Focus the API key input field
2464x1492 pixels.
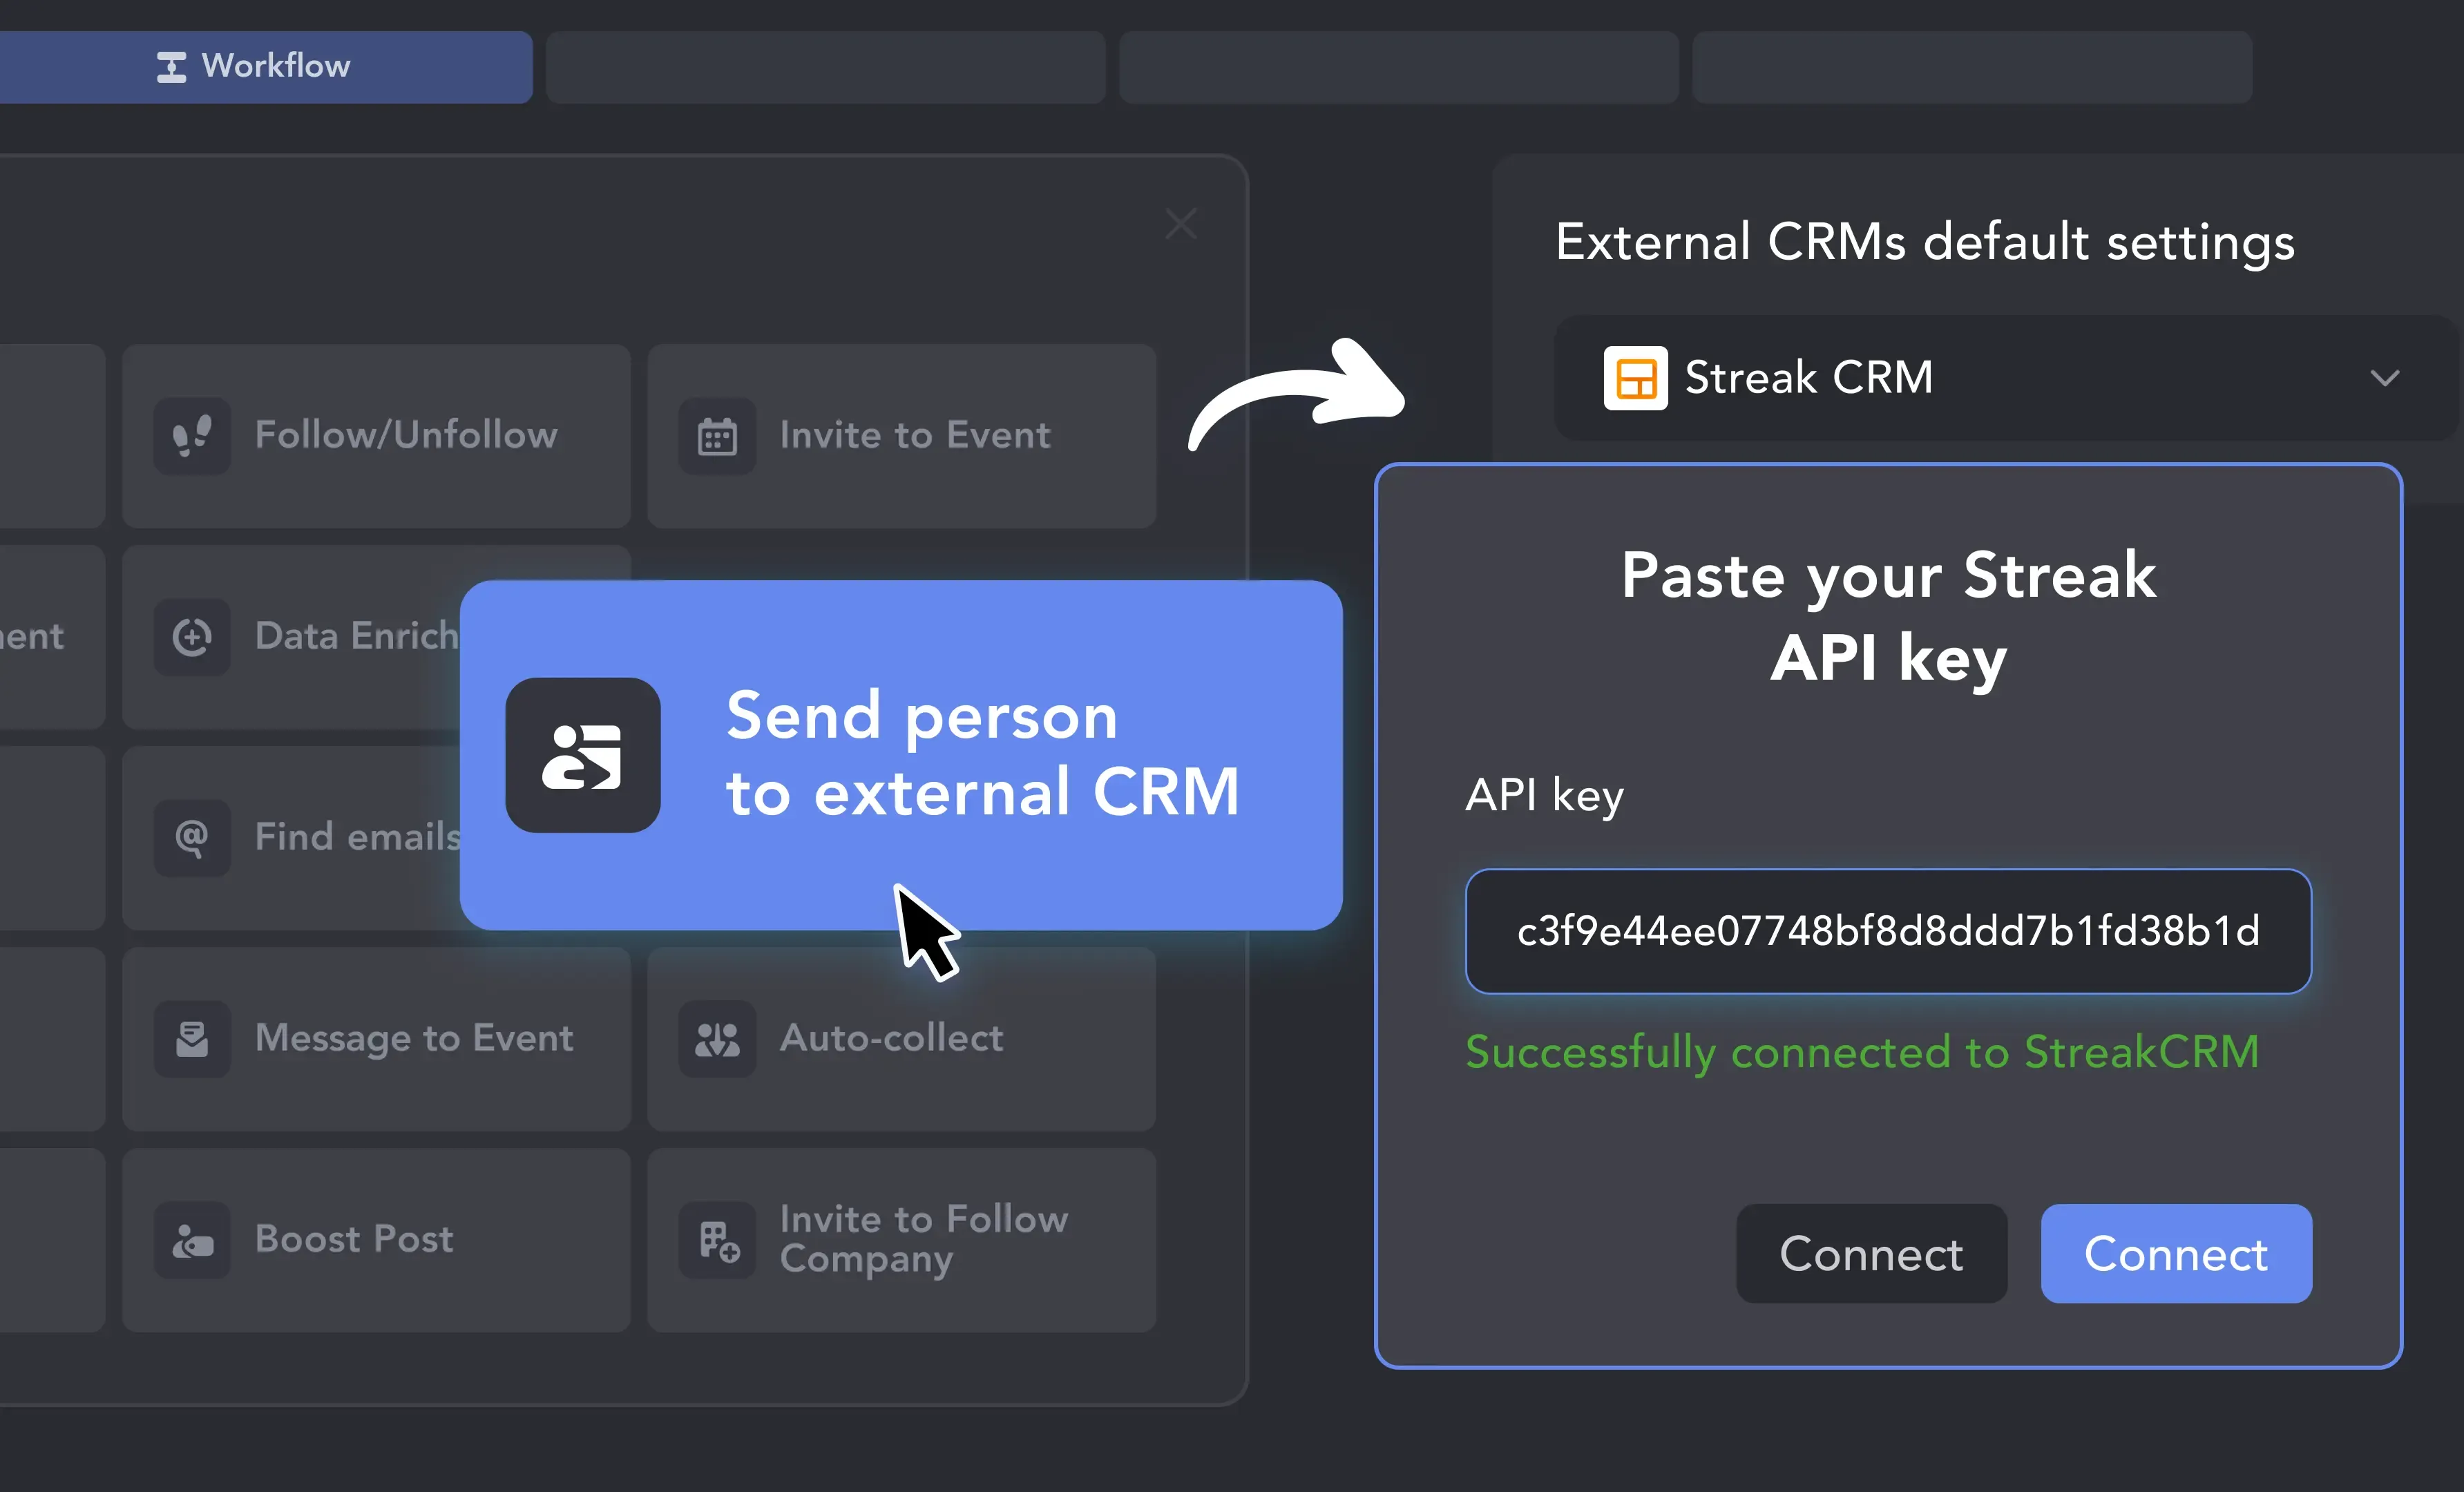[x=1888, y=931]
